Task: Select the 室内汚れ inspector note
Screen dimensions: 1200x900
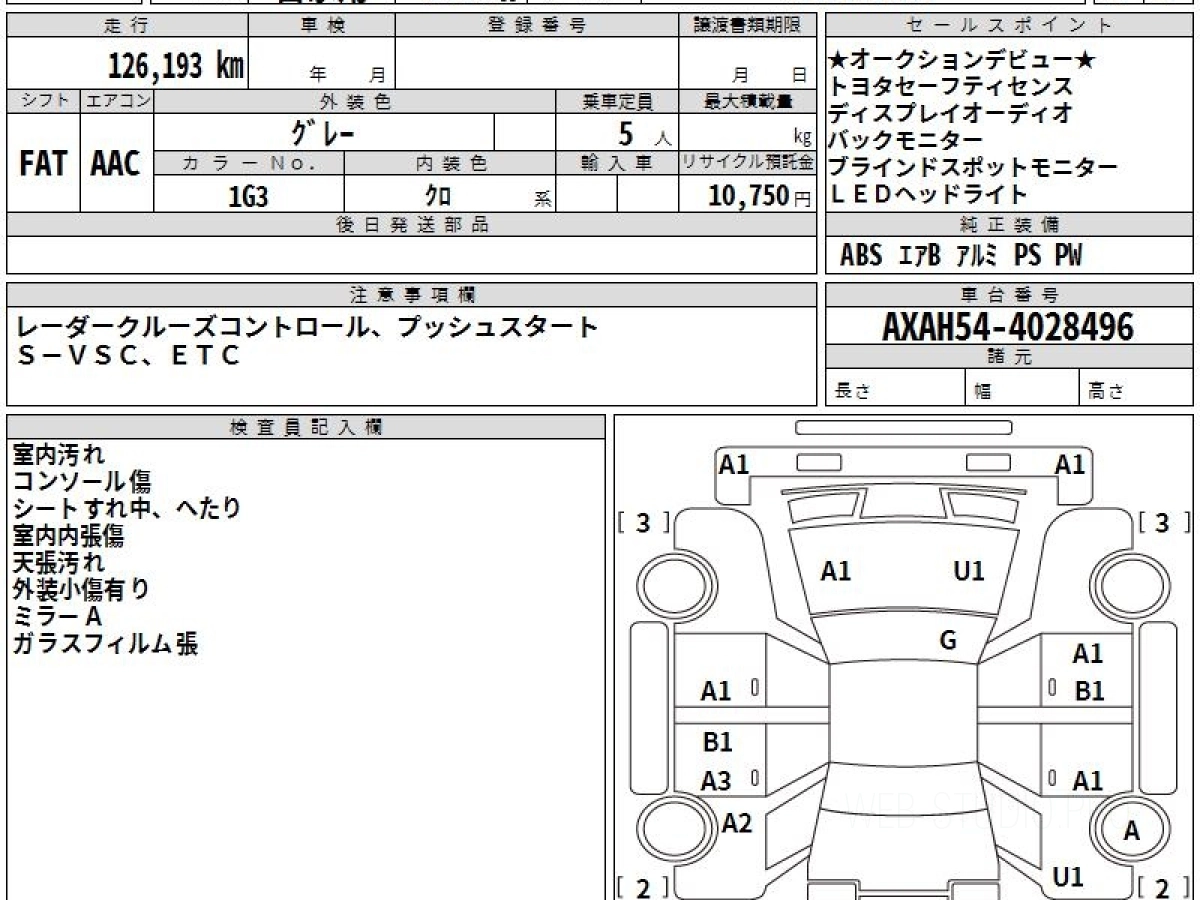Action: [58, 455]
